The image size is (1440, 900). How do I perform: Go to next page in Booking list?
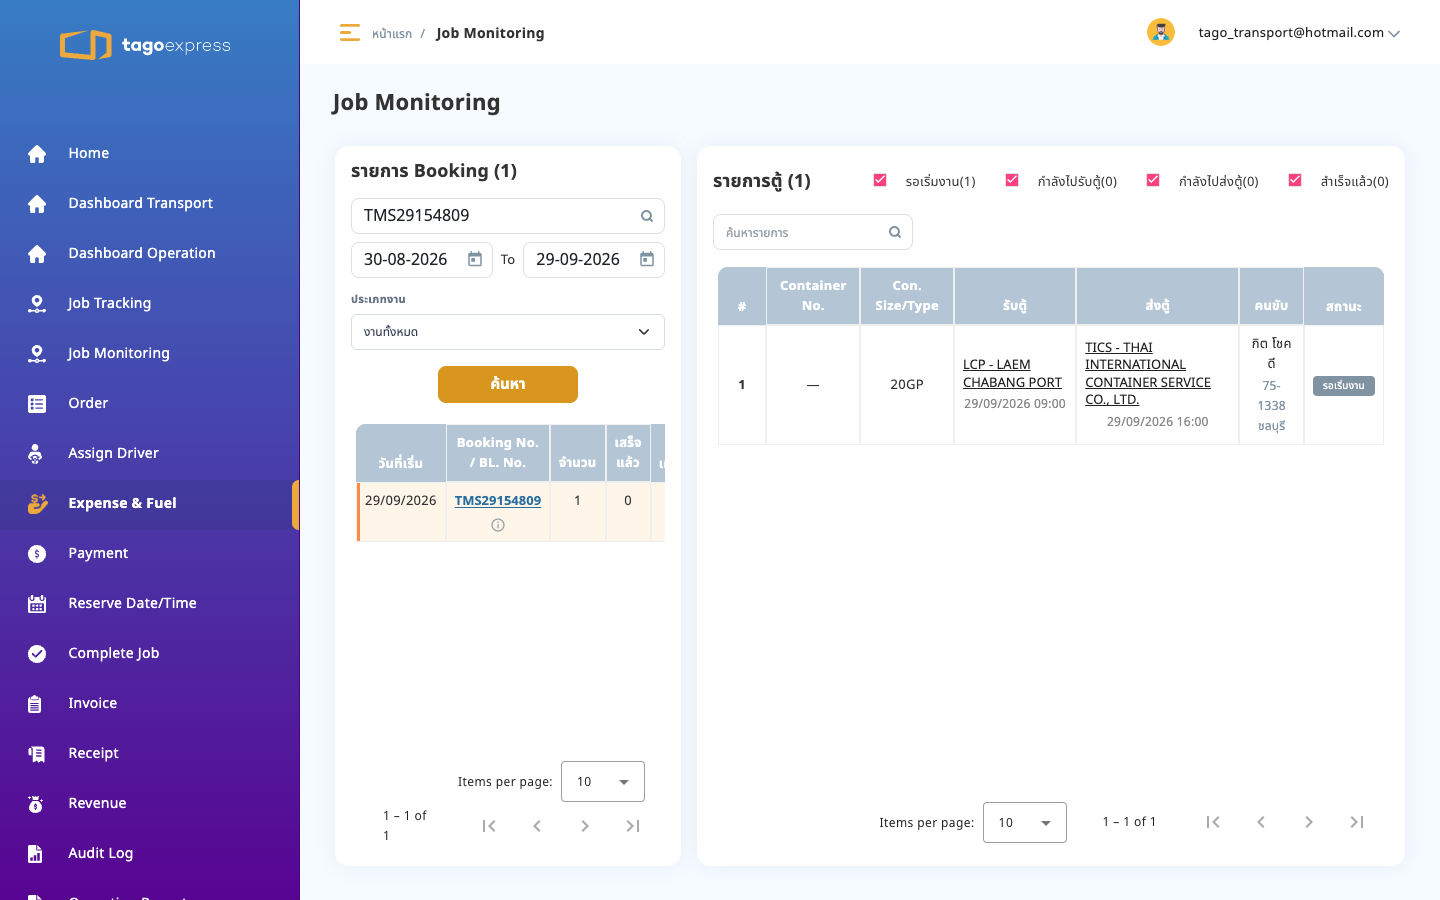click(585, 826)
